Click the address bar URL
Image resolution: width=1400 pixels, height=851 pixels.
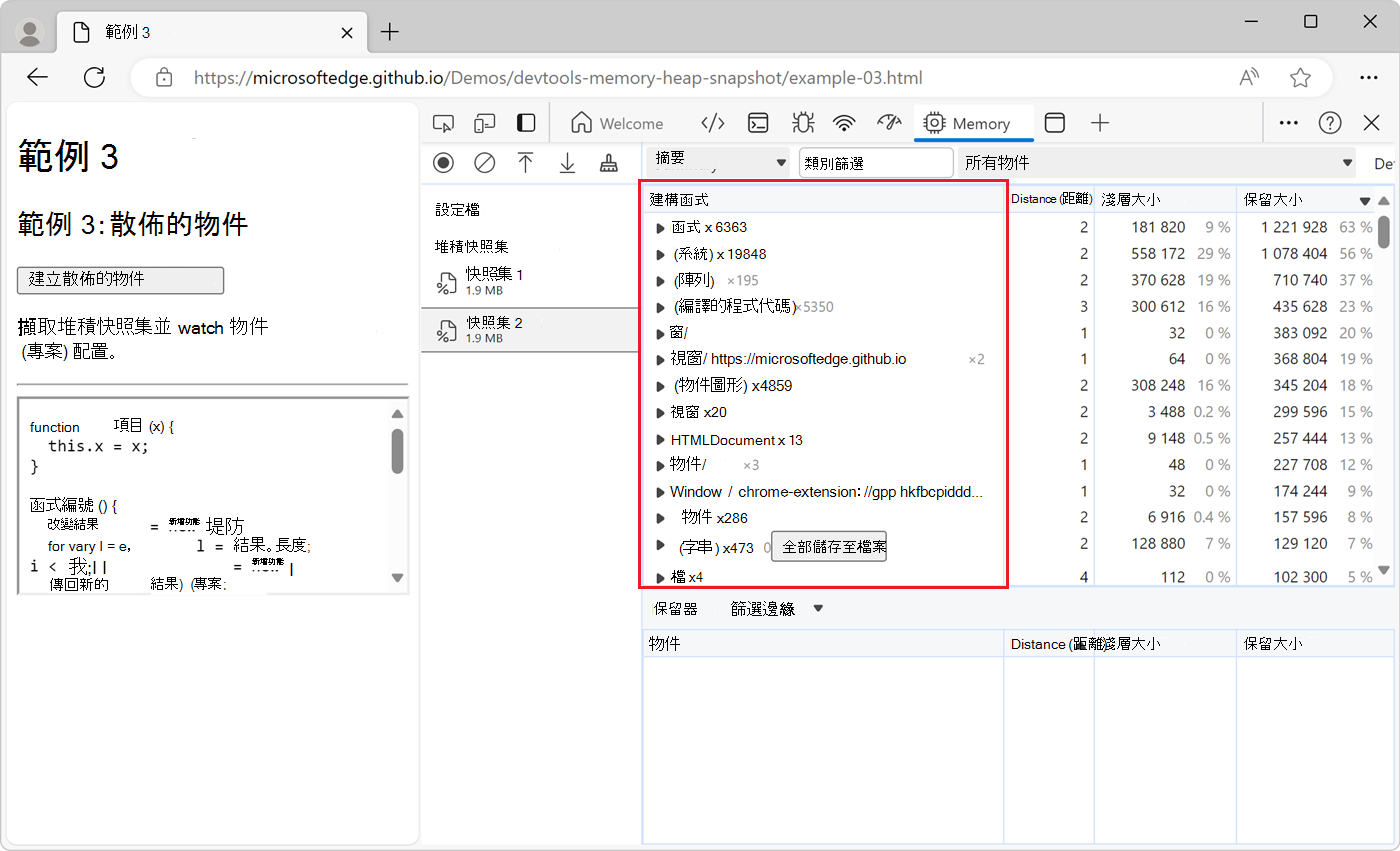(558, 77)
